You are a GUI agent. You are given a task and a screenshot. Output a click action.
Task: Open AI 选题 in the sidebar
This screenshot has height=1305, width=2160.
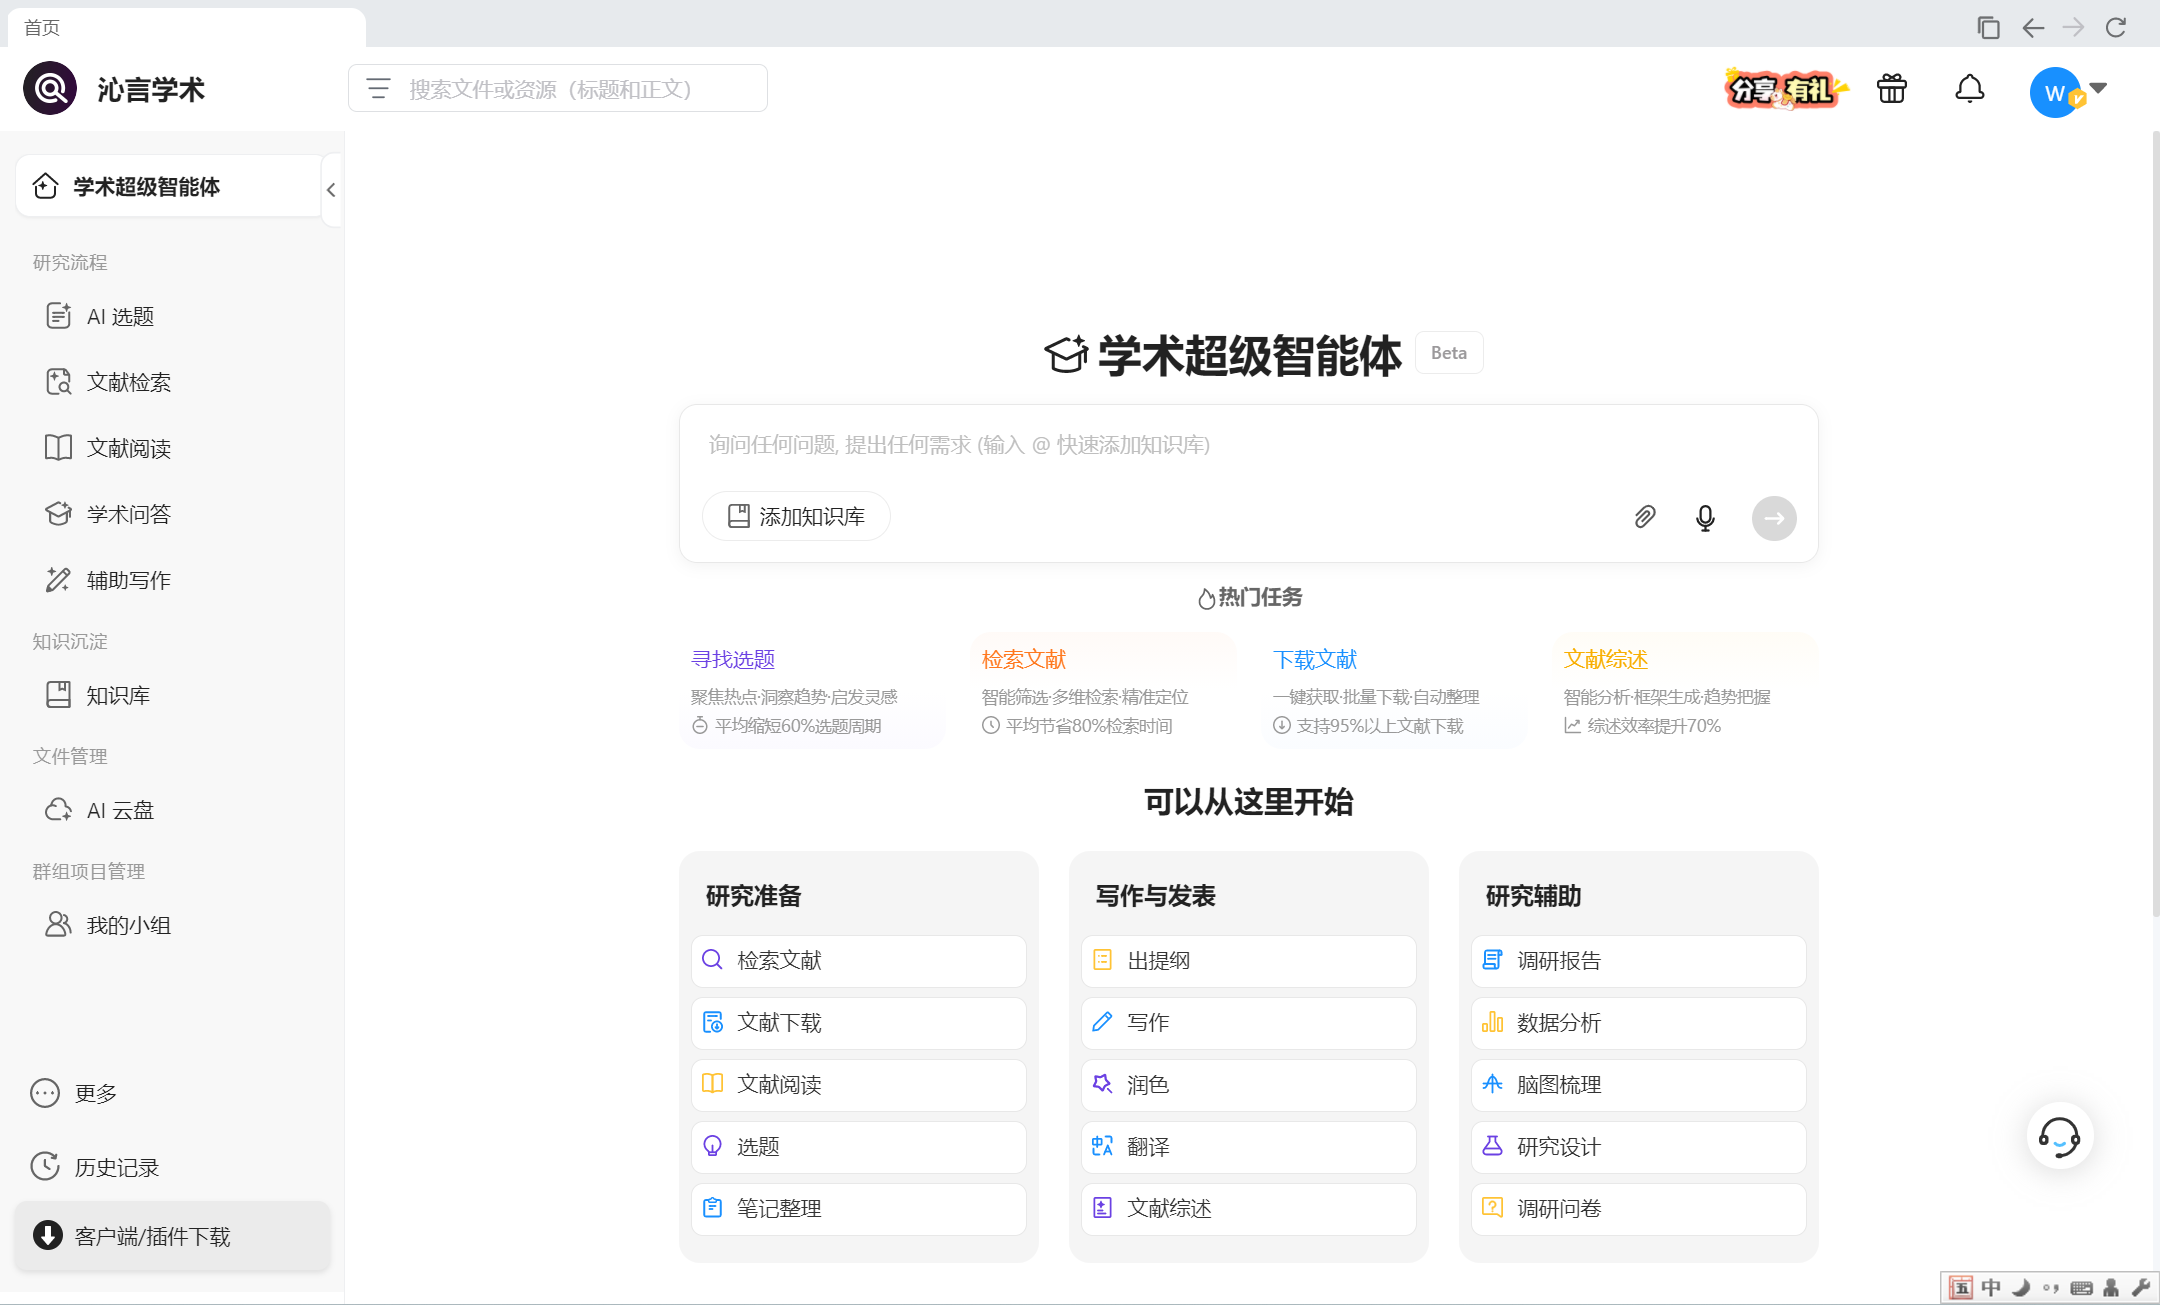[x=120, y=316]
